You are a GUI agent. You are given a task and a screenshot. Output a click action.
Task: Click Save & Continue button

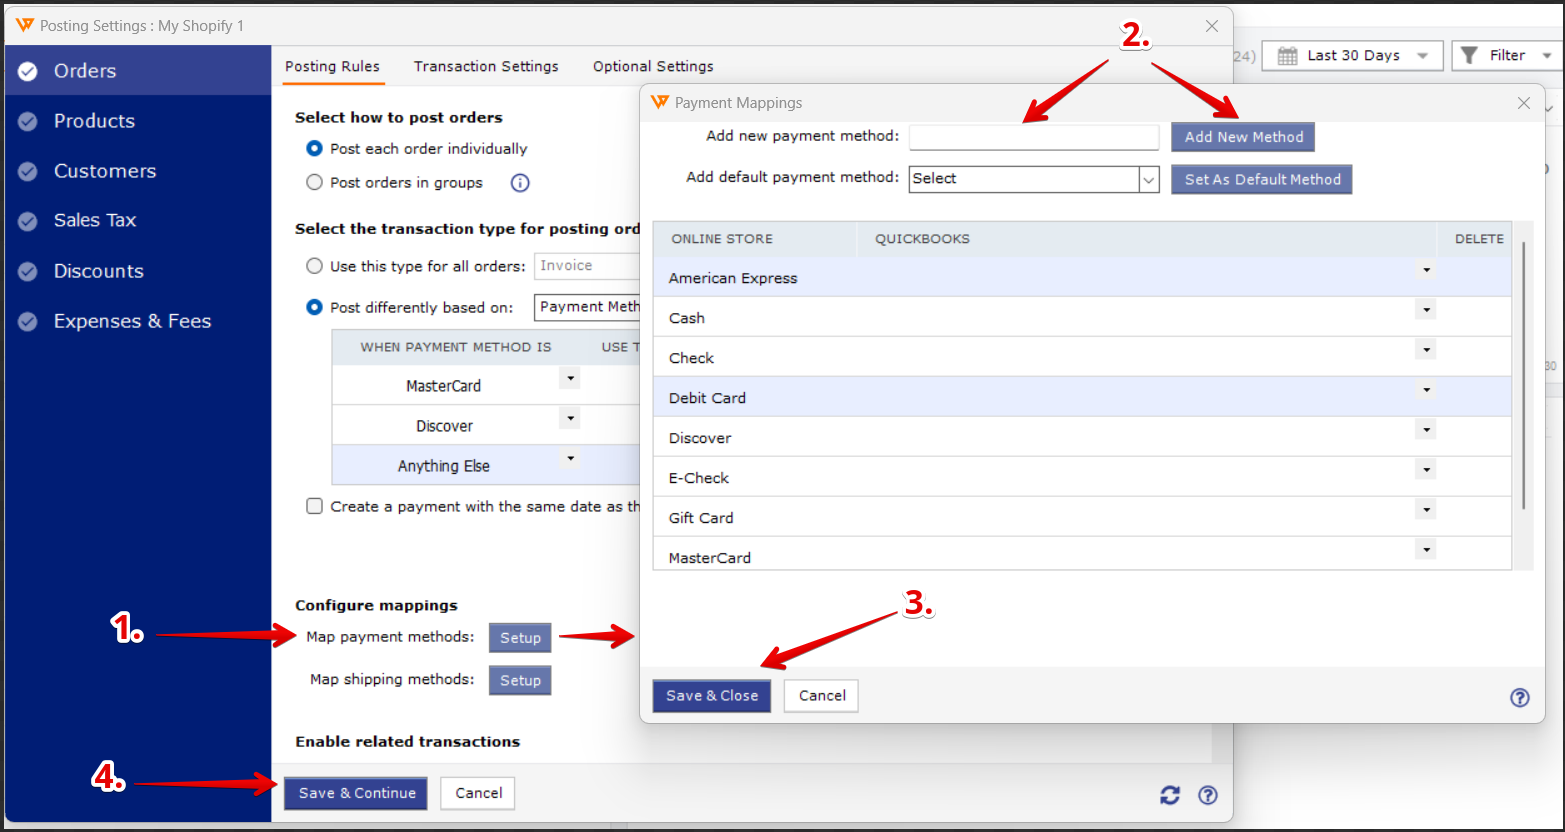356,793
